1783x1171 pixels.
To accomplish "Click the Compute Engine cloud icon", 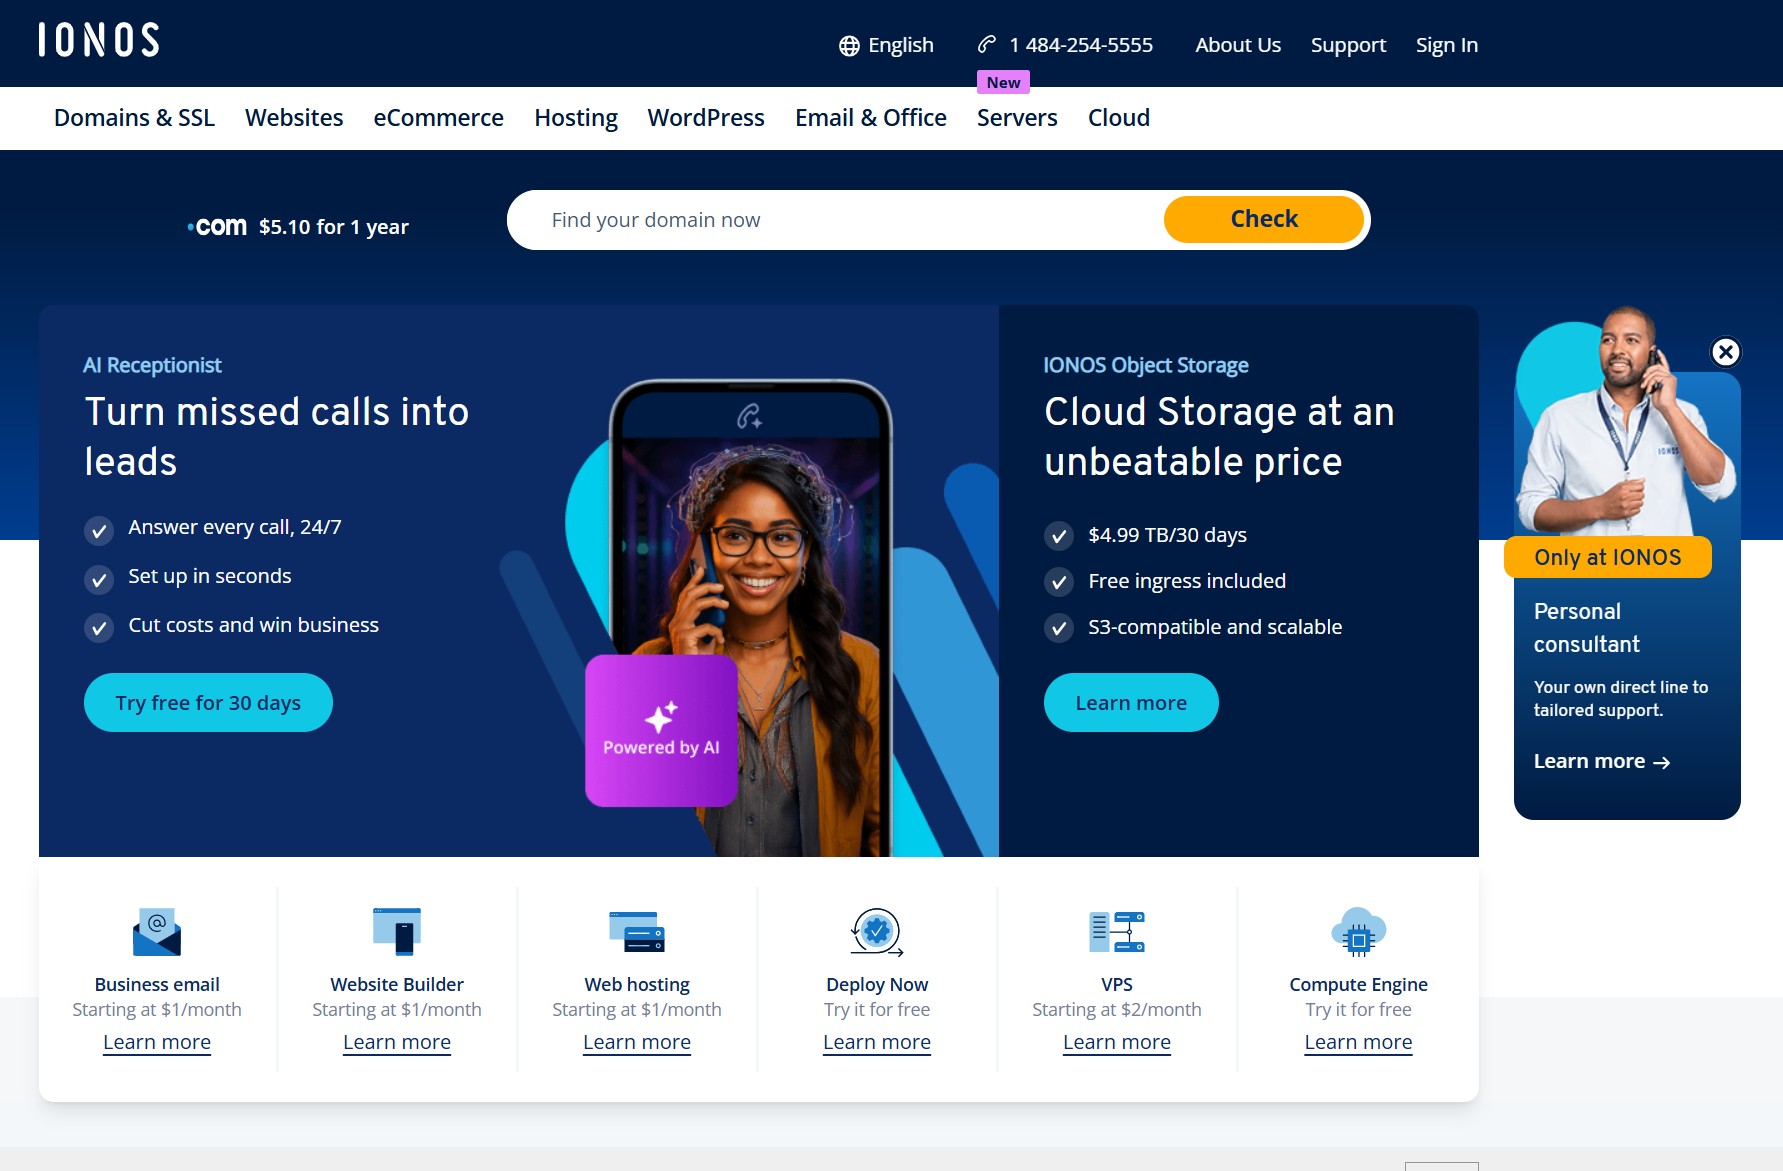I will [1359, 932].
